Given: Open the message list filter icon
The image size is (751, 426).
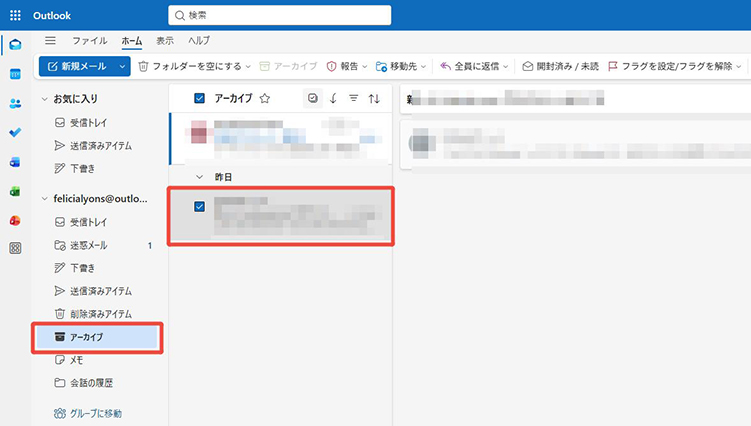Looking at the screenshot, I should tap(353, 98).
